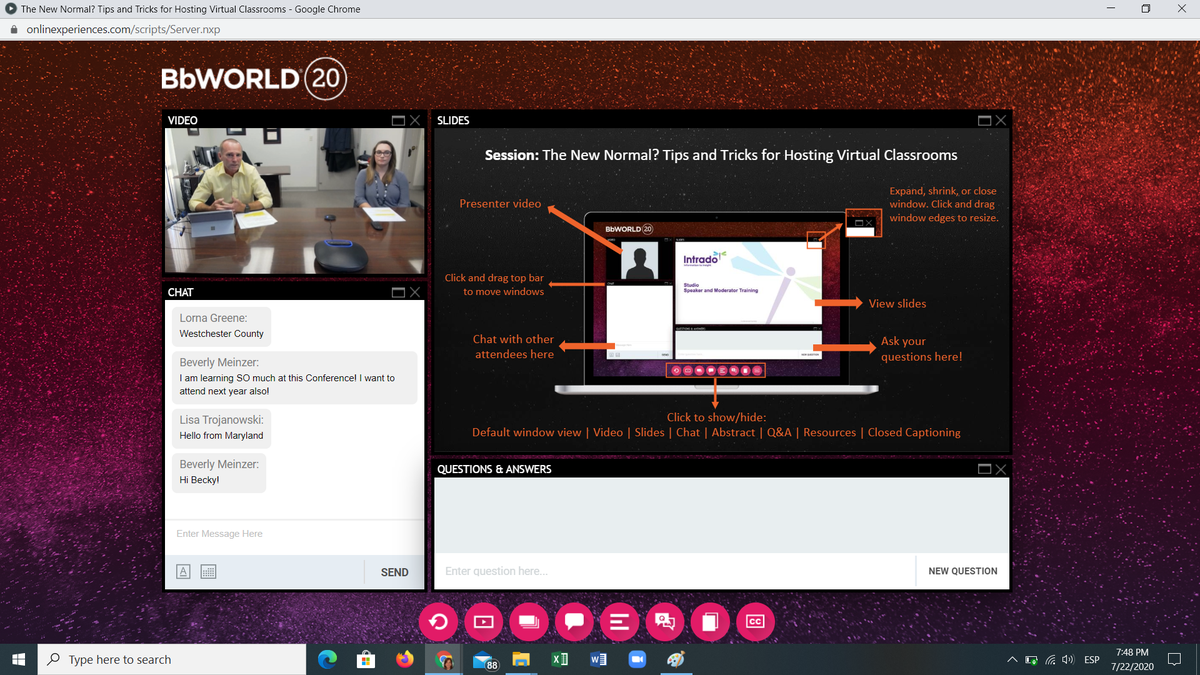Close the QUESTIONS & ANSWERS panel
The image size is (1200, 675).
click(1001, 469)
